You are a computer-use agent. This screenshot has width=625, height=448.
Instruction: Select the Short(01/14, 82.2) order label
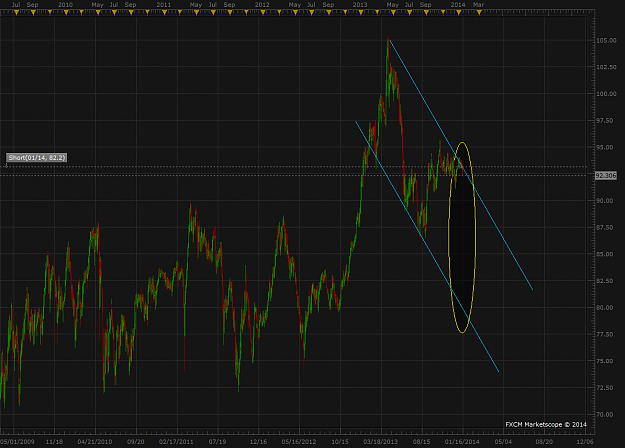coord(36,158)
